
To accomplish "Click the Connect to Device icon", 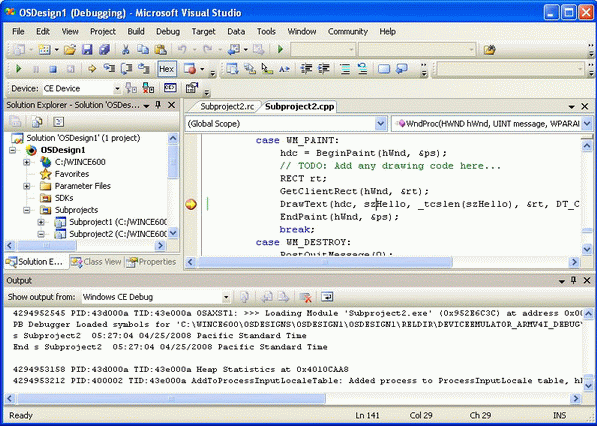I will 131,88.
